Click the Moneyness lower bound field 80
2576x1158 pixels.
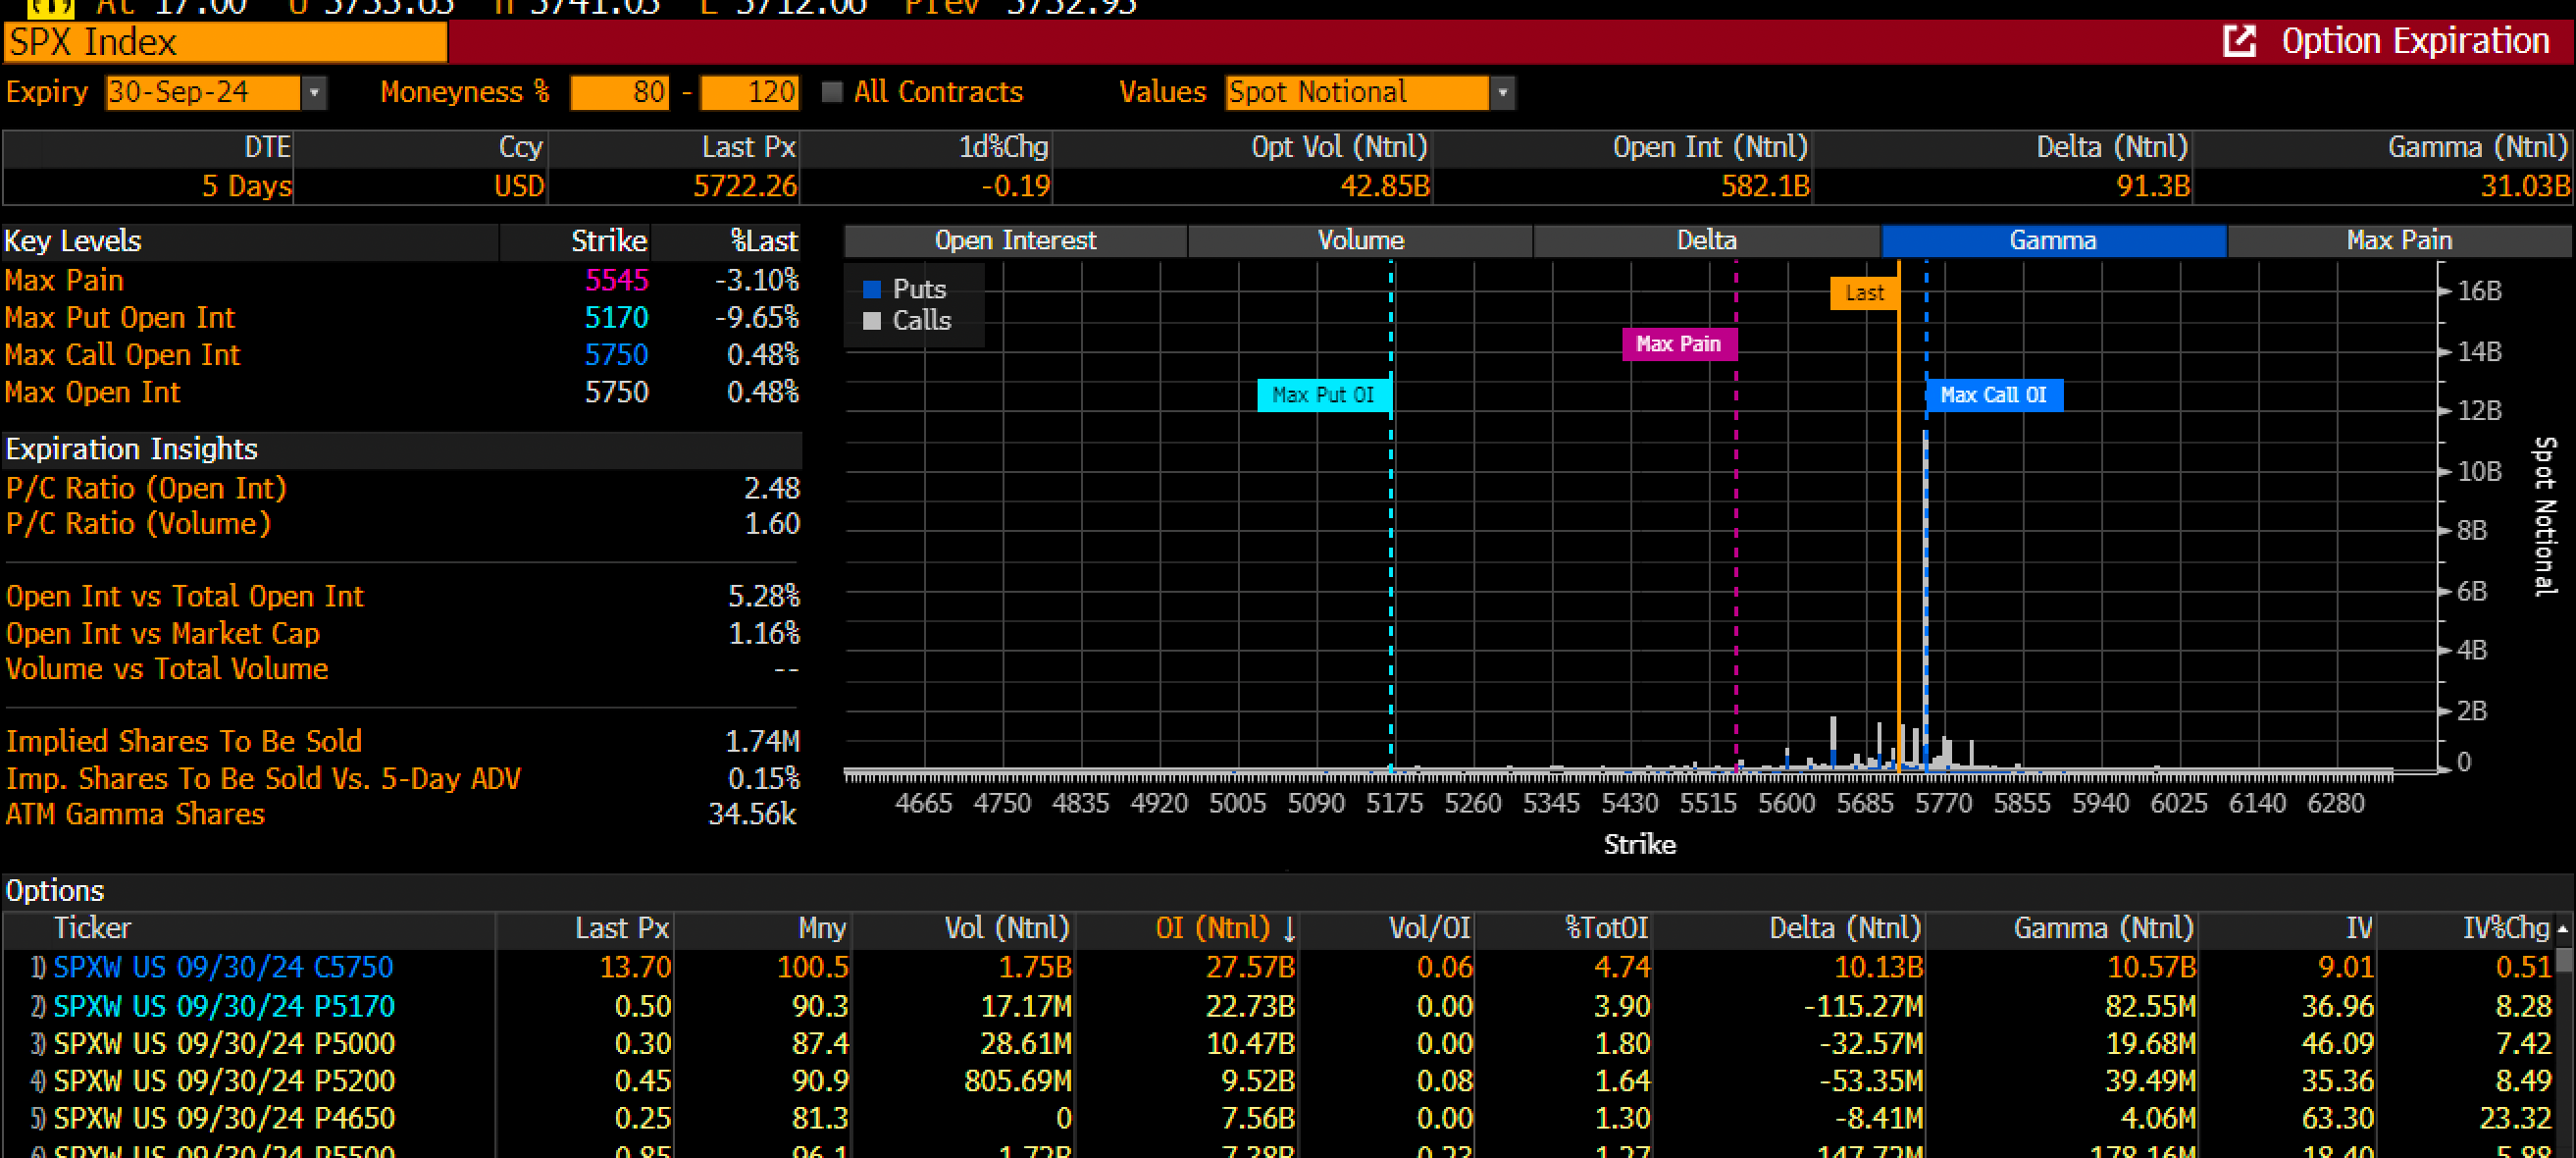(x=619, y=93)
